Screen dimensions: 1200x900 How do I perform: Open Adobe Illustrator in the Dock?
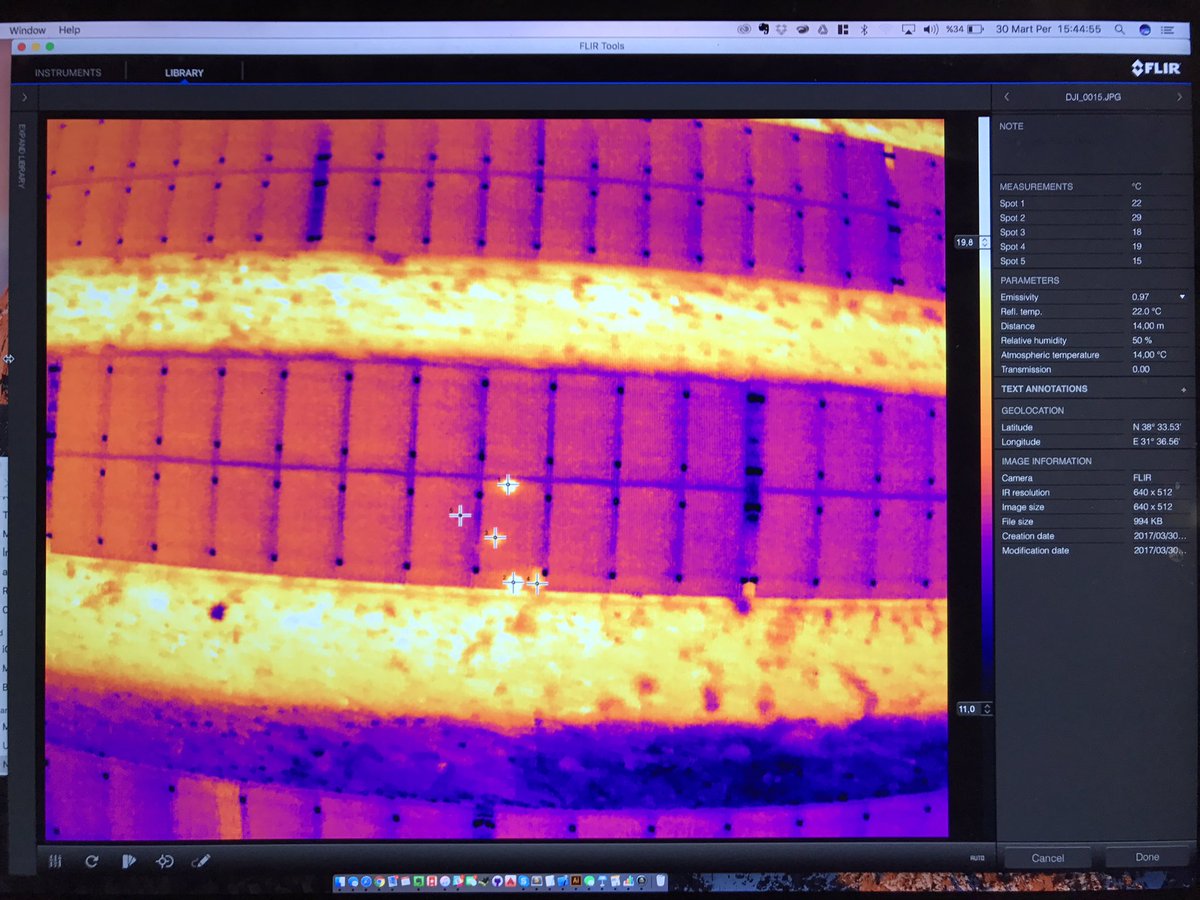point(576,881)
